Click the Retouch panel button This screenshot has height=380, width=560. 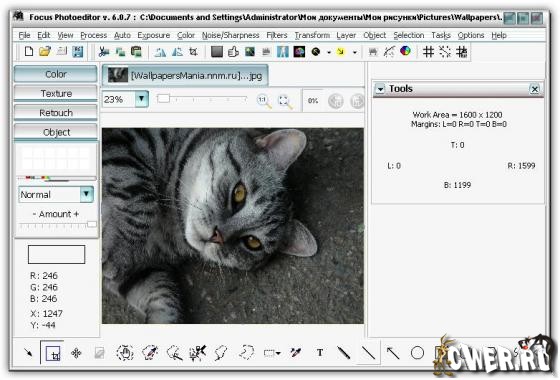click(56, 113)
